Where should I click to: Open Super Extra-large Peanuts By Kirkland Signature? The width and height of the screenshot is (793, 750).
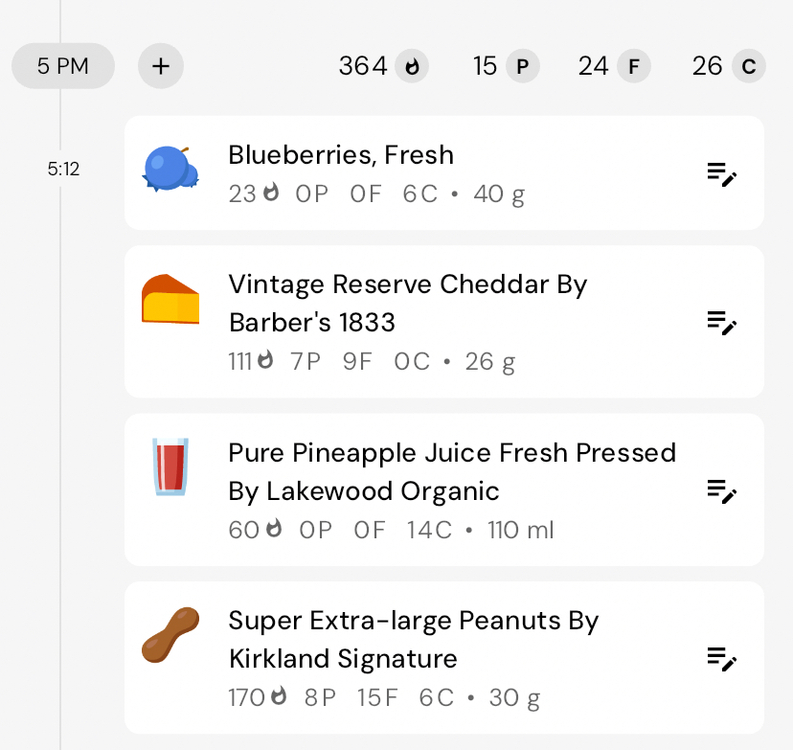click(413, 639)
